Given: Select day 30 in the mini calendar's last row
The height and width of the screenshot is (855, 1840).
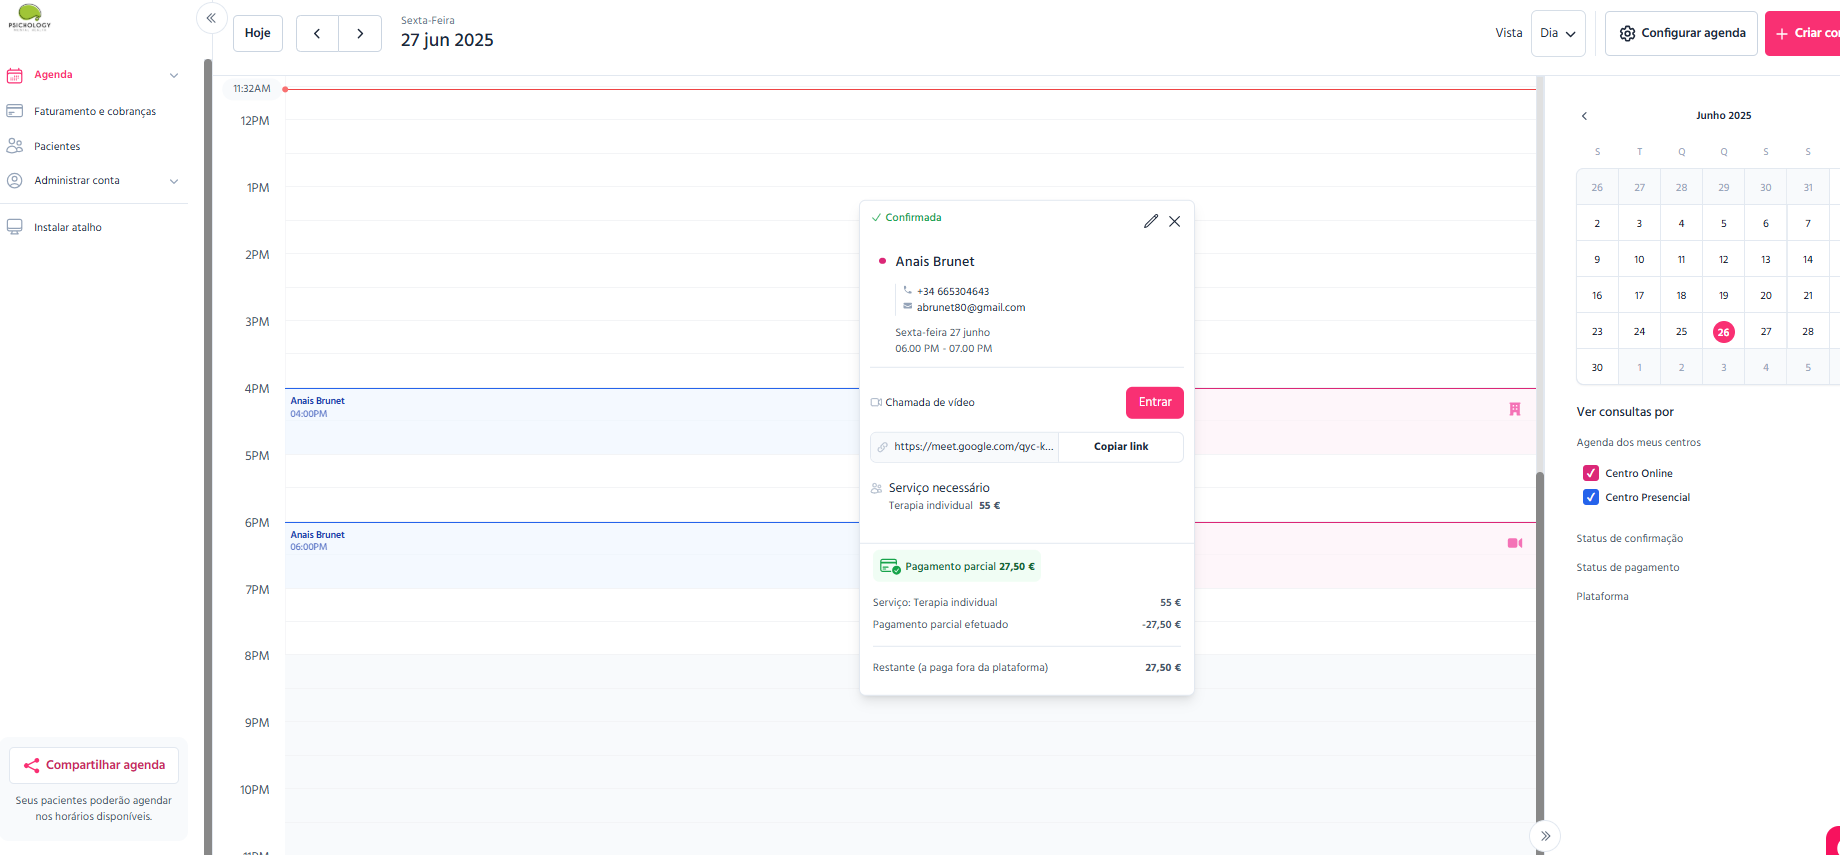Looking at the screenshot, I should pos(1597,368).
